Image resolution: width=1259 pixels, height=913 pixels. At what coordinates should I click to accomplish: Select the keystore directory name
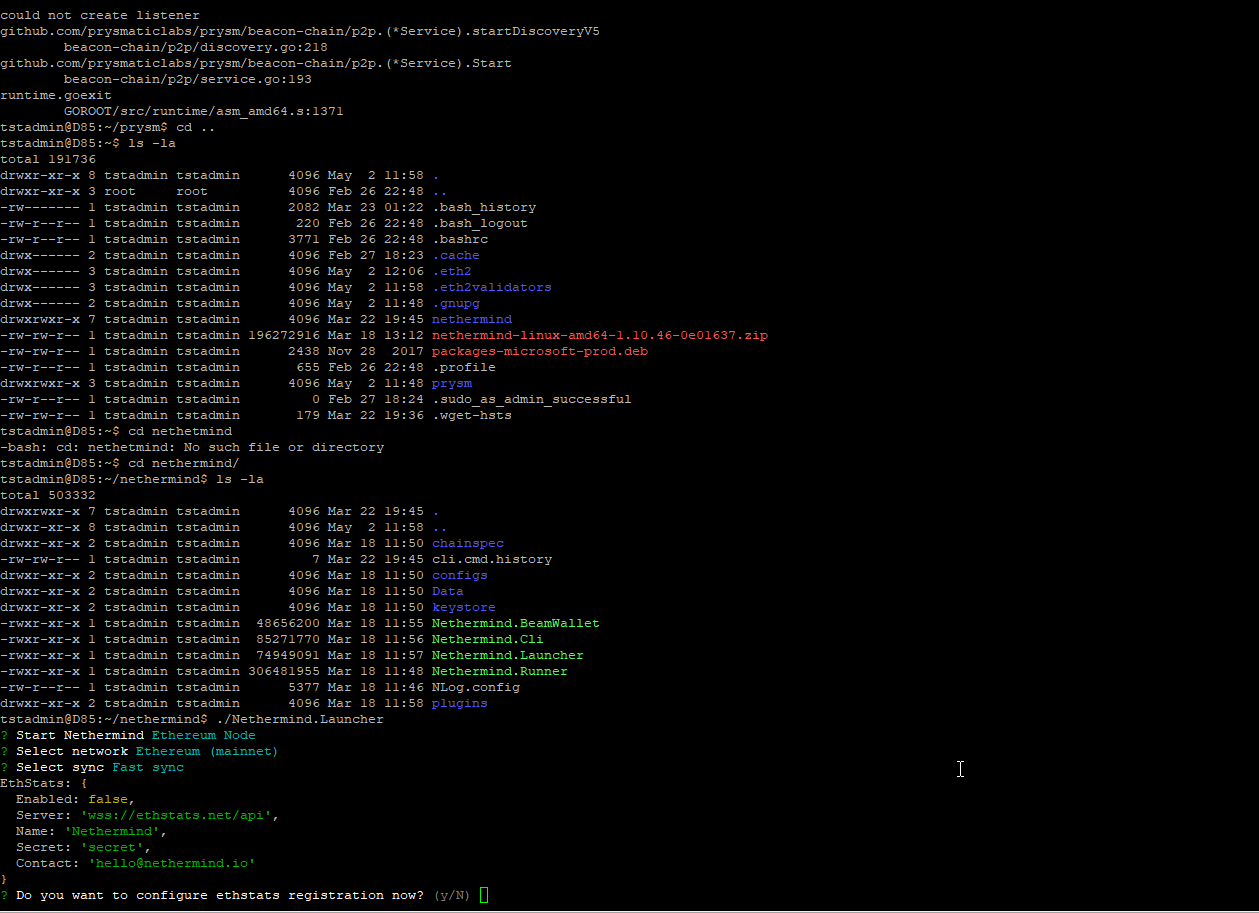(464, 607)
